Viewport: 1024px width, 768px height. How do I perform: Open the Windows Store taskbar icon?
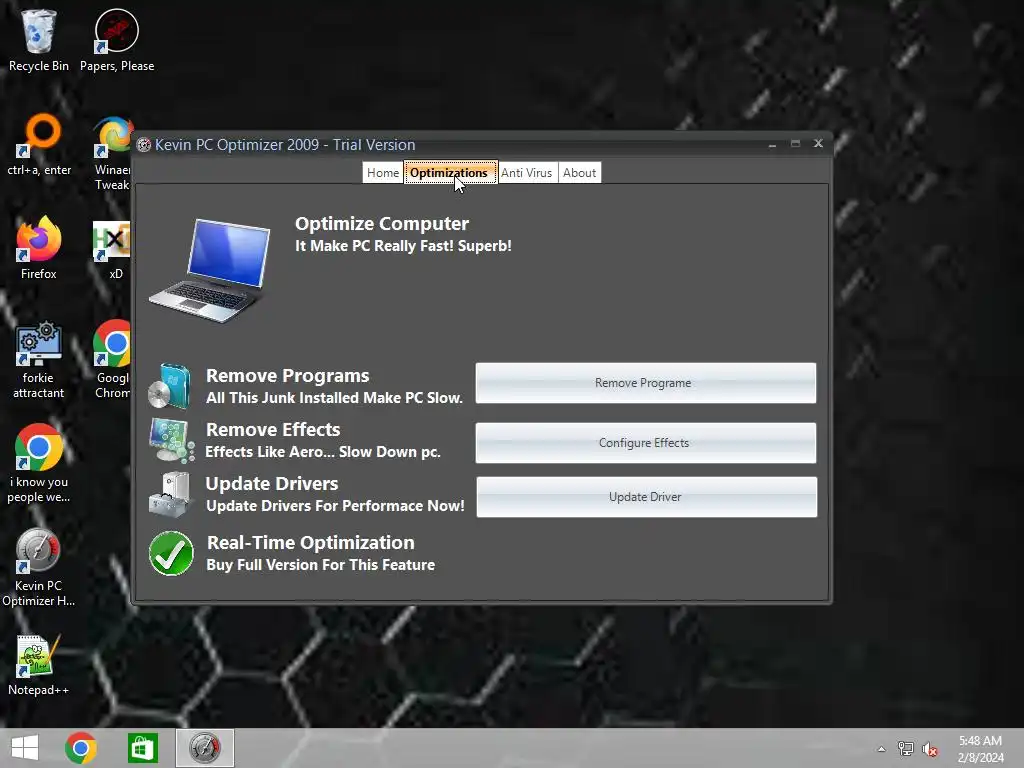[x=142, y=748]
